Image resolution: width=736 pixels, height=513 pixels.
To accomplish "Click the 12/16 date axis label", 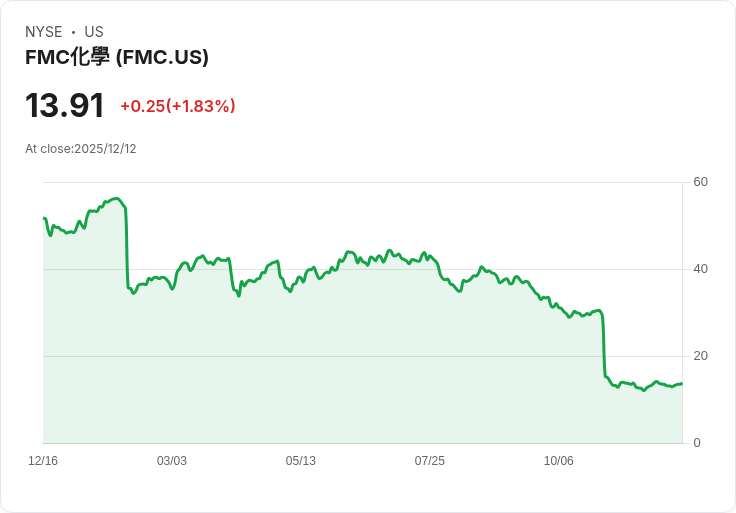I will [43, 461].
